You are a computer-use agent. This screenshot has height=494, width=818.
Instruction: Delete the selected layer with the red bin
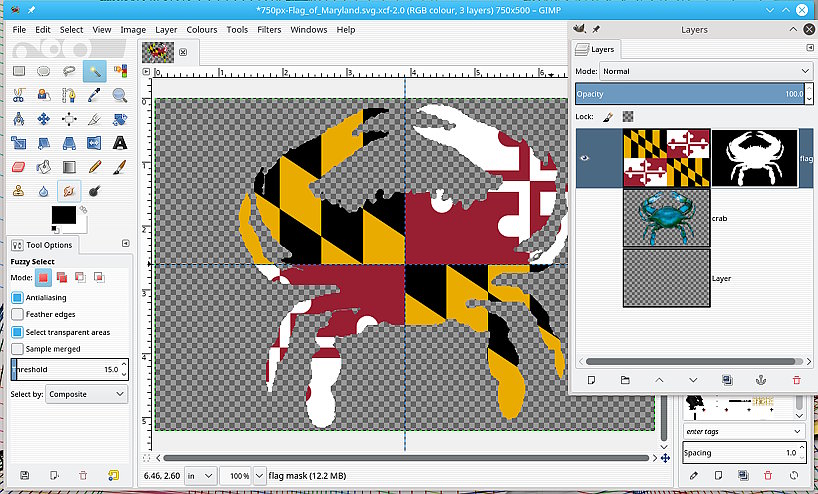796,380
